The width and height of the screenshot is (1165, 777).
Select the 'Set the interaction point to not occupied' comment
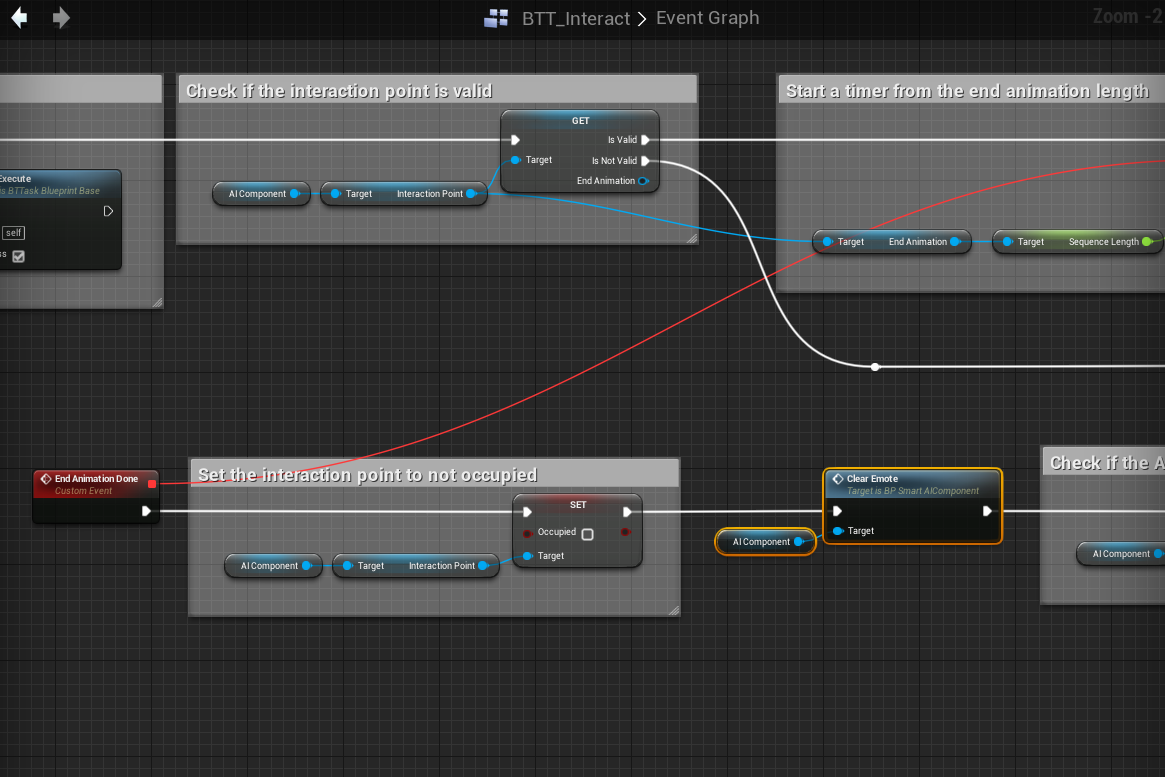367,475
